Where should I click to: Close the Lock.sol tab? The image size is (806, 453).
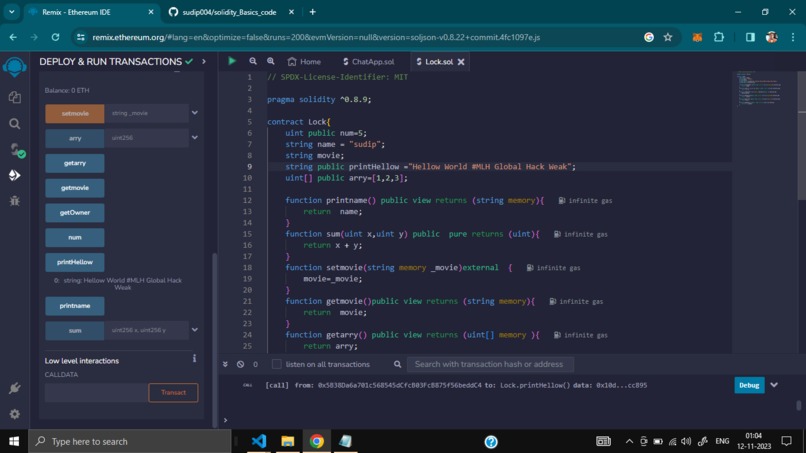[x=461, y=62]
